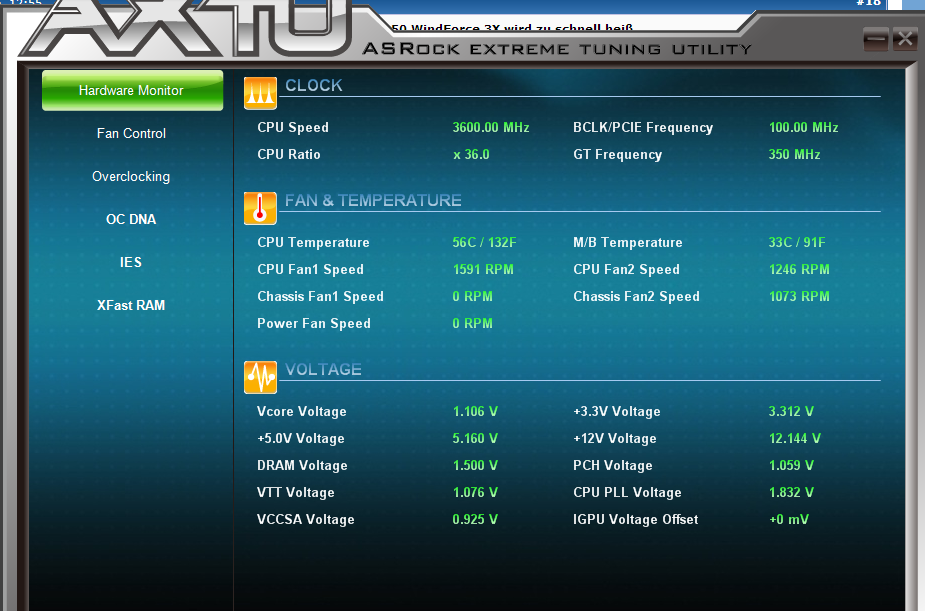
Task: Open the OC DNA page
Action: (131, 219)
